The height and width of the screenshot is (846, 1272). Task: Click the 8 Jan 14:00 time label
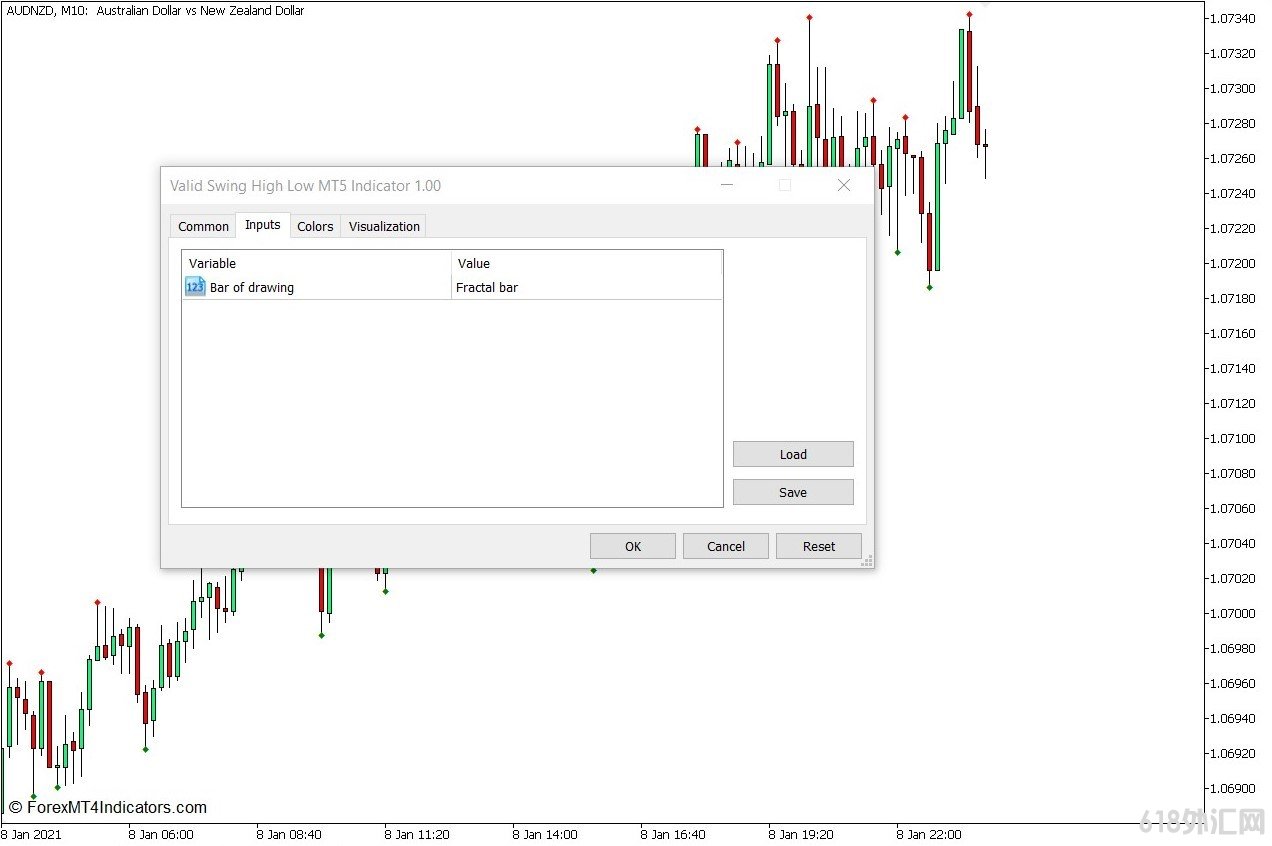[545, 834]
